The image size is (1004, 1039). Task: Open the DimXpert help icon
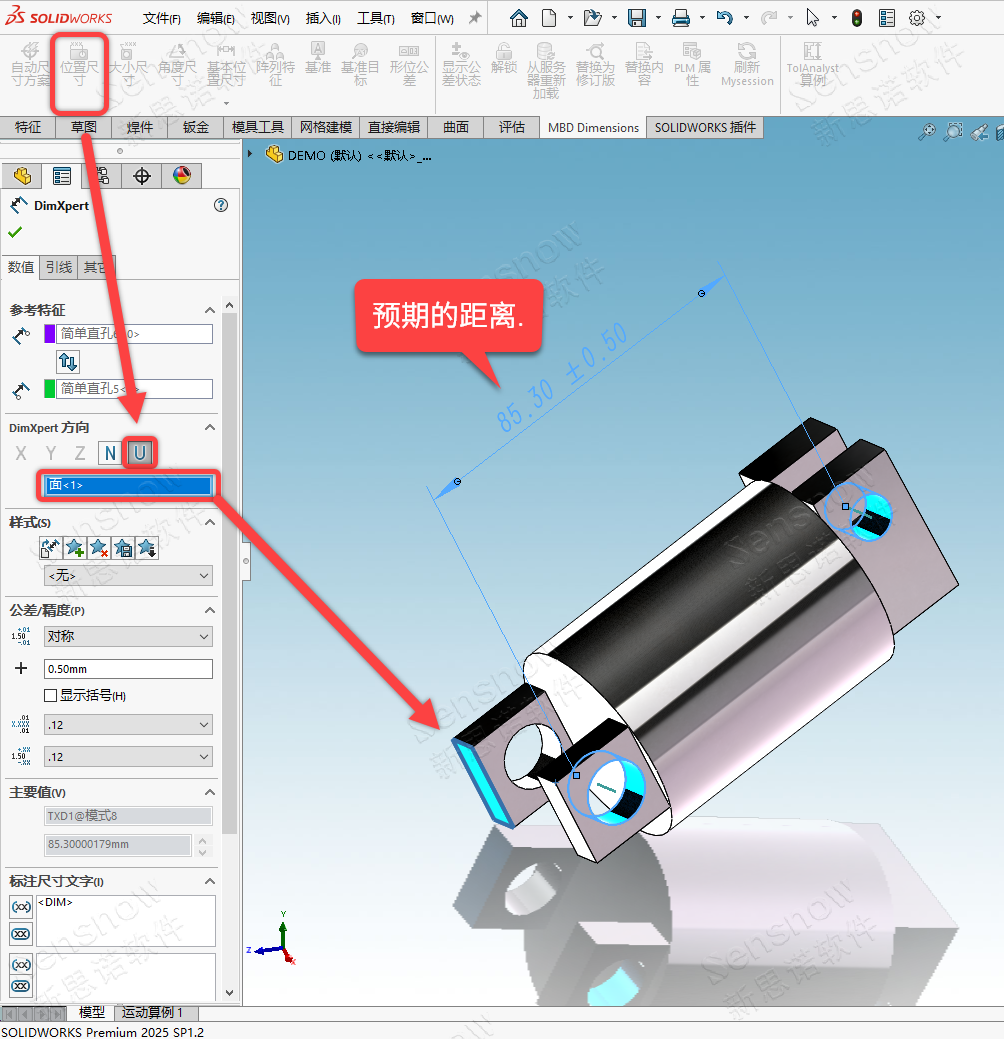coord(221,205)
